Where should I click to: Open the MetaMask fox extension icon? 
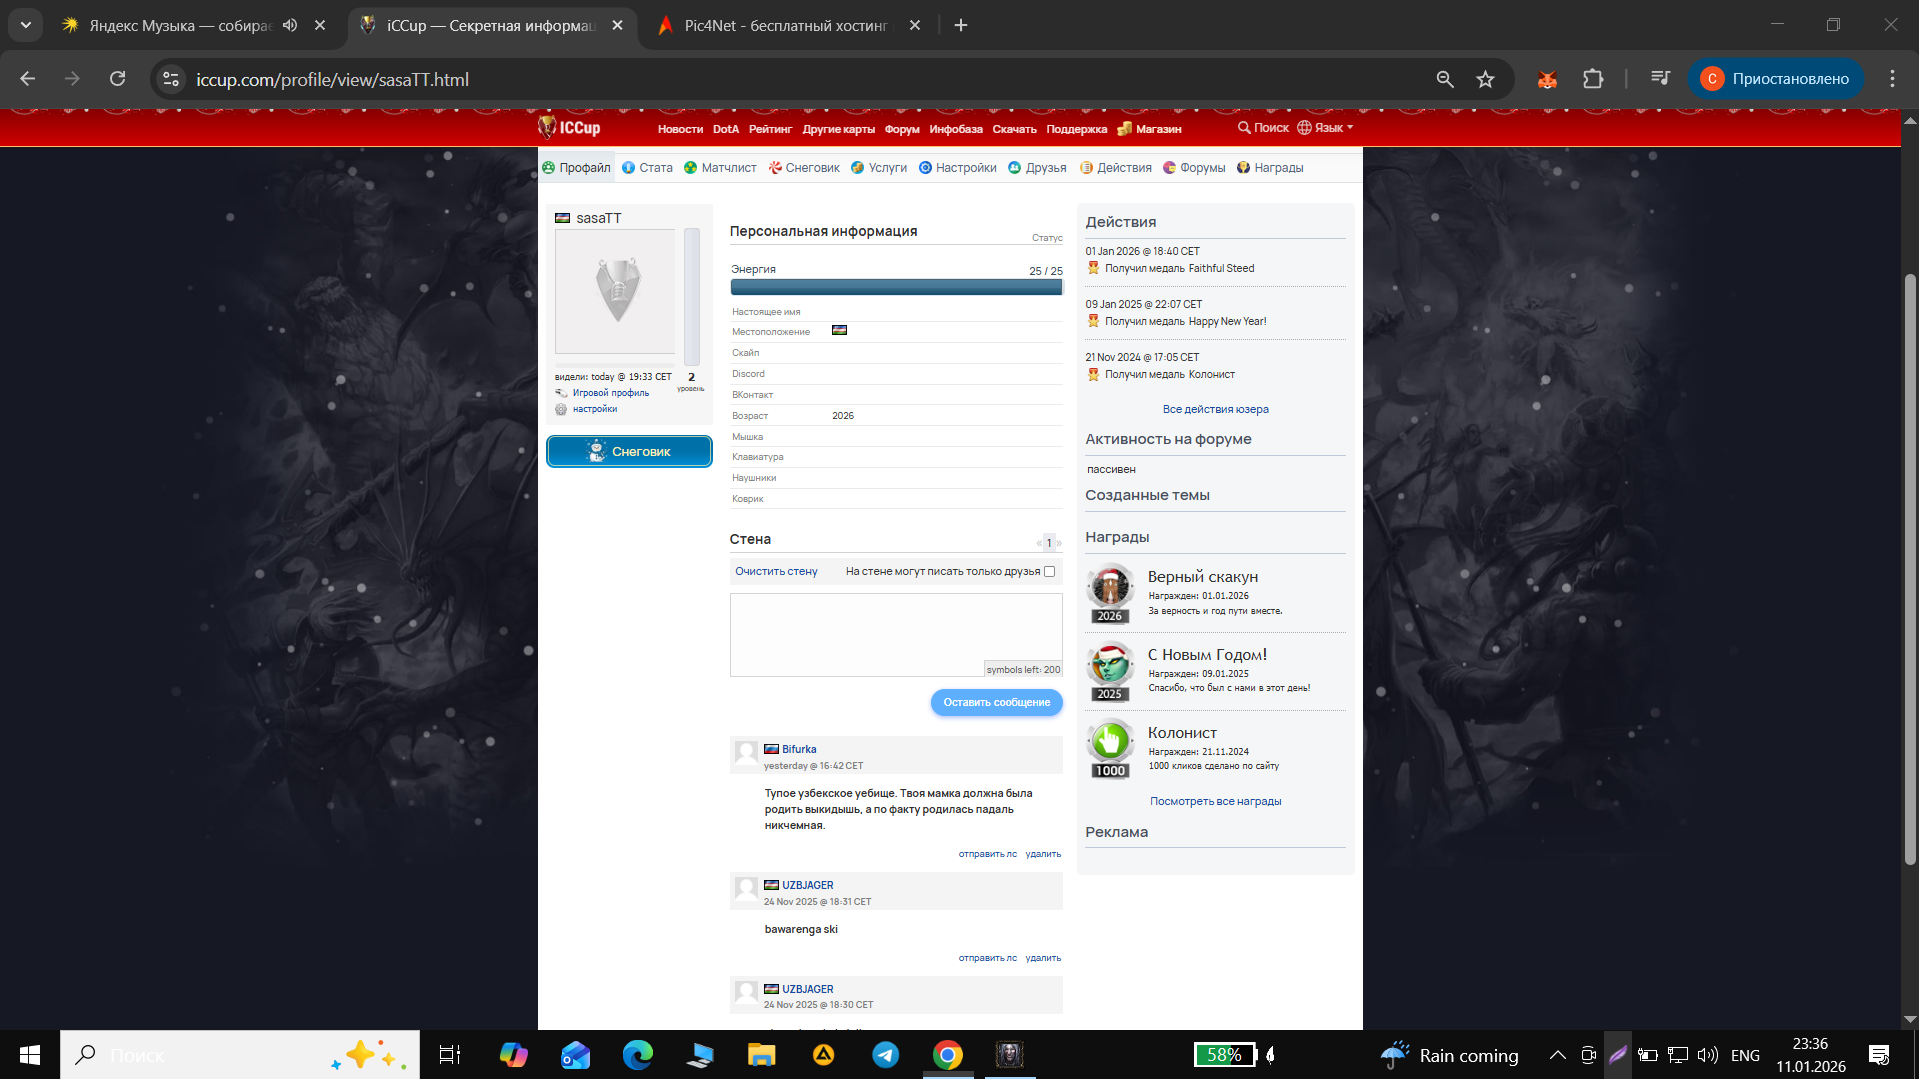coord(1547,79)
